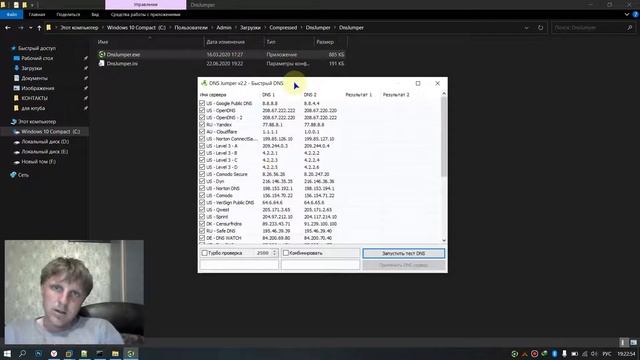Open КОНТАКТЫ folder in sidebar
The height and width of the screenshot is (360, 640).
34,98
